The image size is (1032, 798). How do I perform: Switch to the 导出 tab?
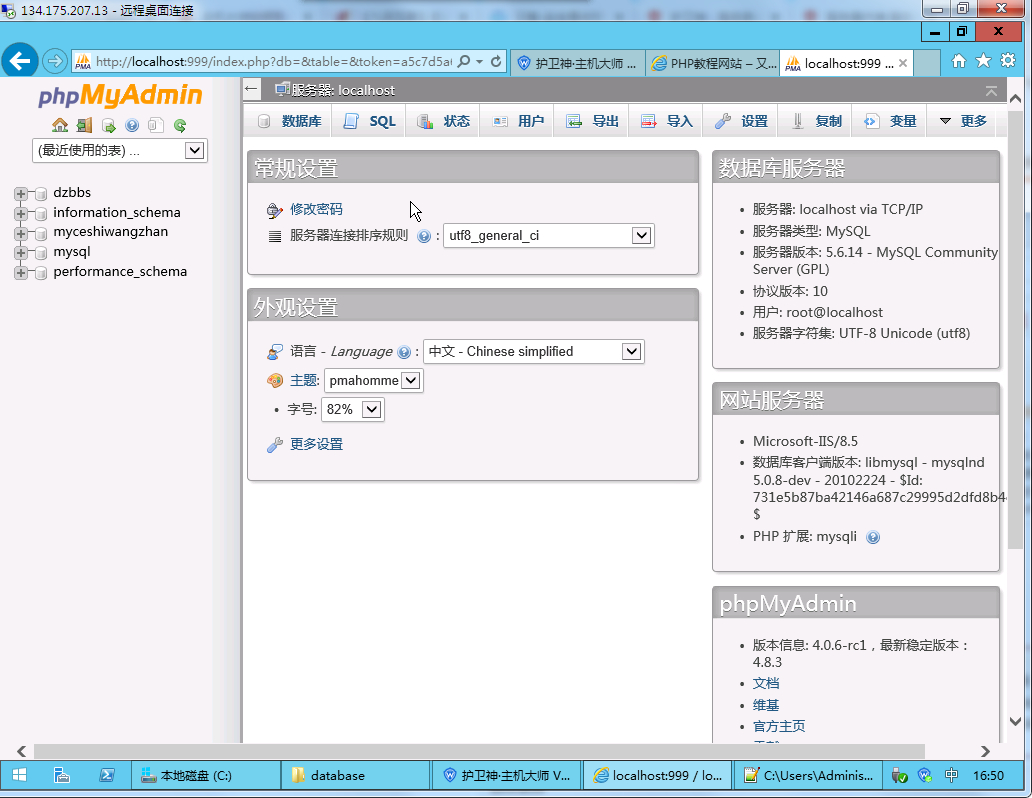click(x=592, y=121)
